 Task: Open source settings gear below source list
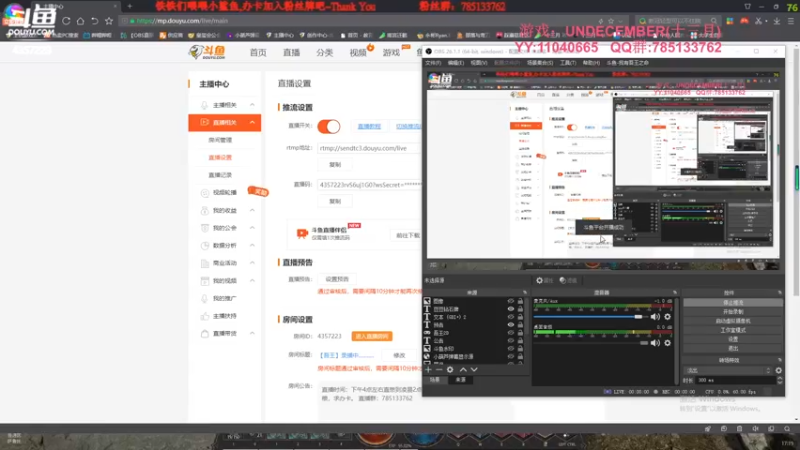pyautogui.click(x=450, y=369)
